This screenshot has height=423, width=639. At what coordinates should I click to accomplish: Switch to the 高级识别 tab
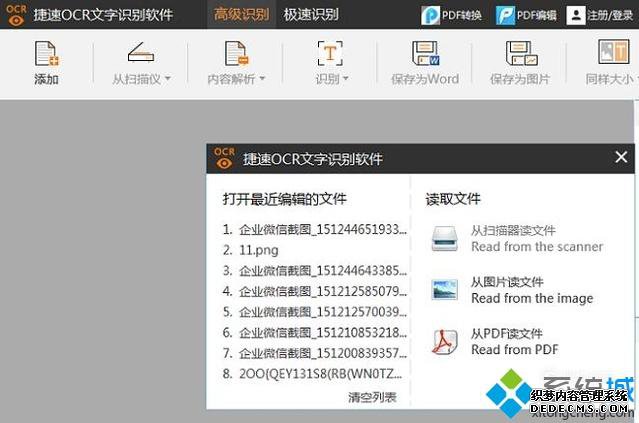pos(241,15)
